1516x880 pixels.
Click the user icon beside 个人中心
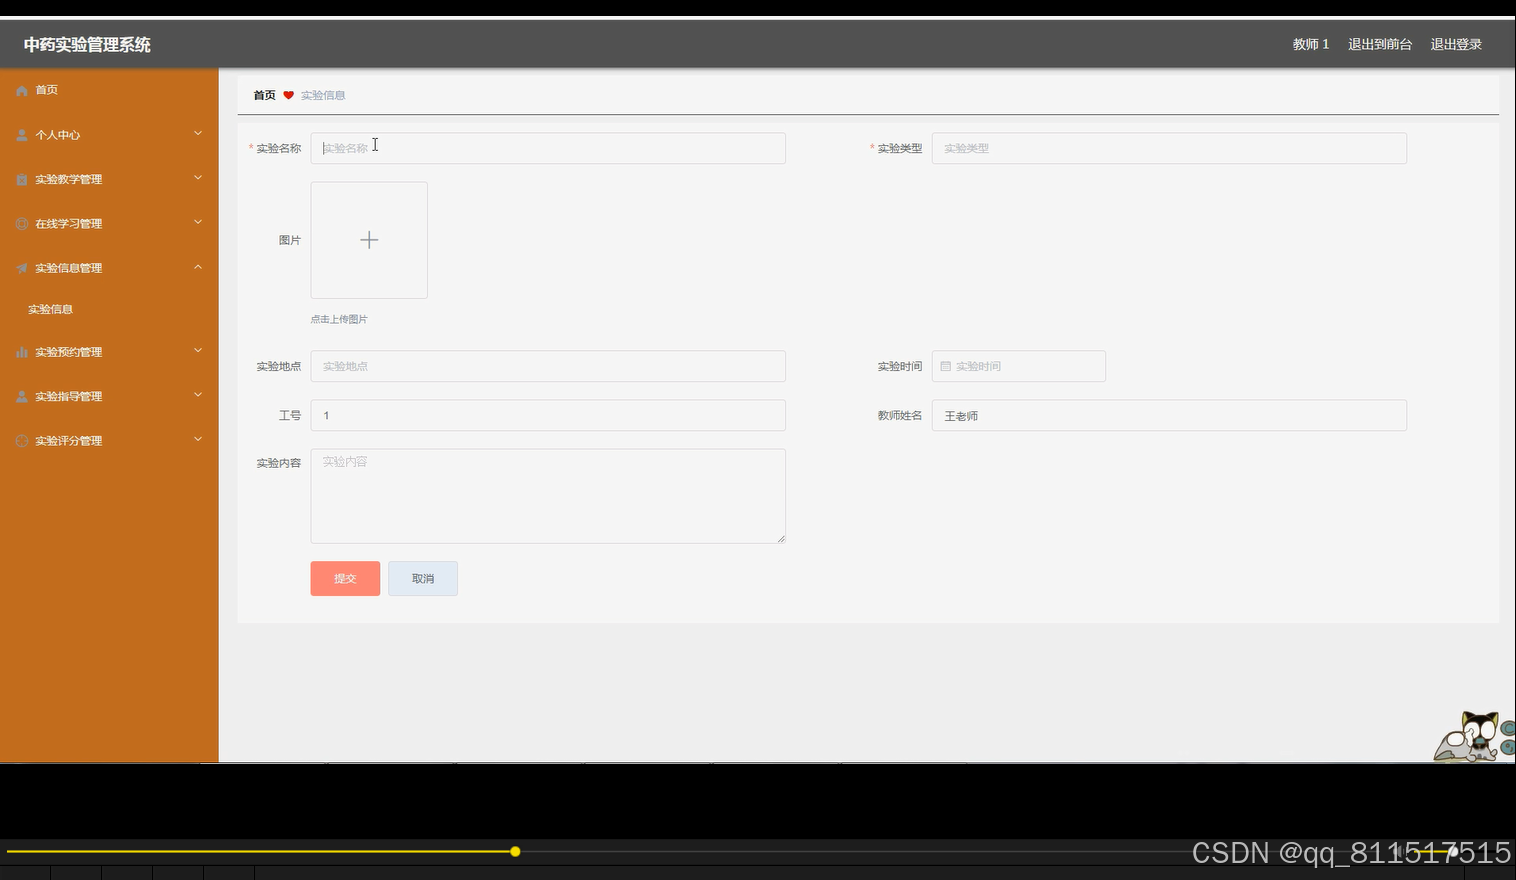point(22,135)
